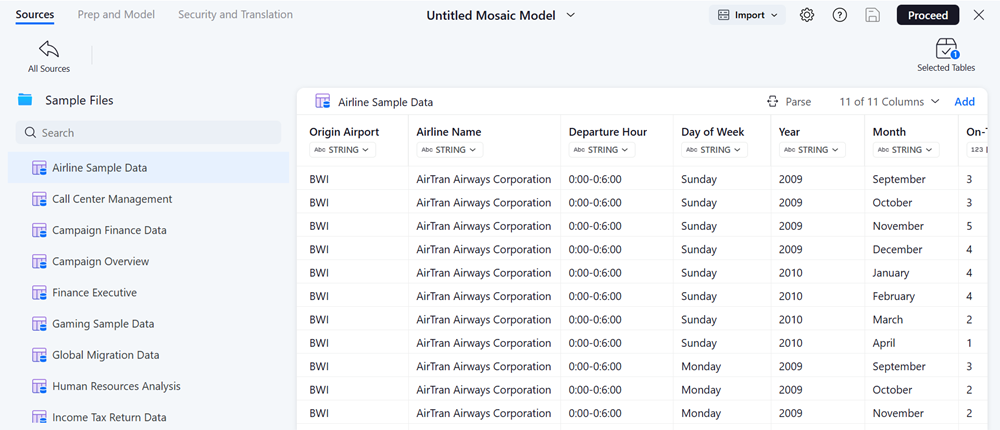Click the All Sources back arrow icon
The image size is (1000, 430).
[48, 49]
